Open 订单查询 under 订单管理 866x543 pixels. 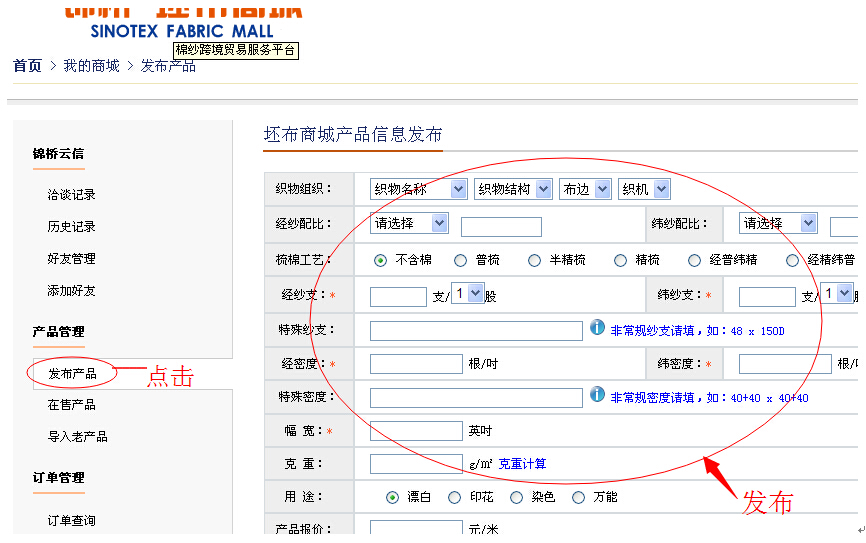click(x=71, y=521)
